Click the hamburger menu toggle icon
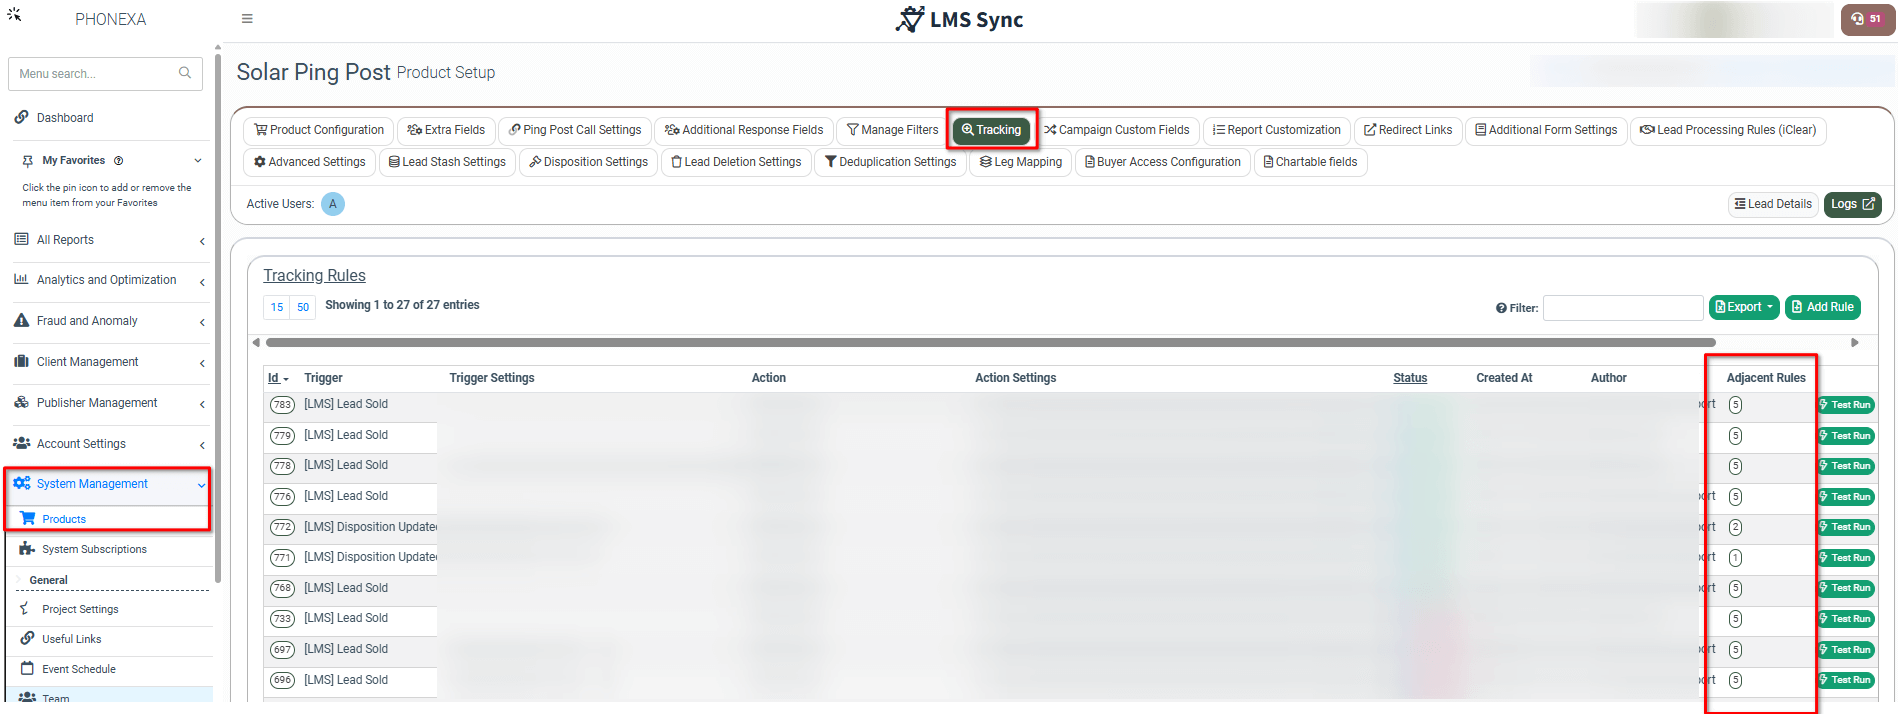This screenshot has width=1899, height=714. pyautogui.click(x=247, y=19)
